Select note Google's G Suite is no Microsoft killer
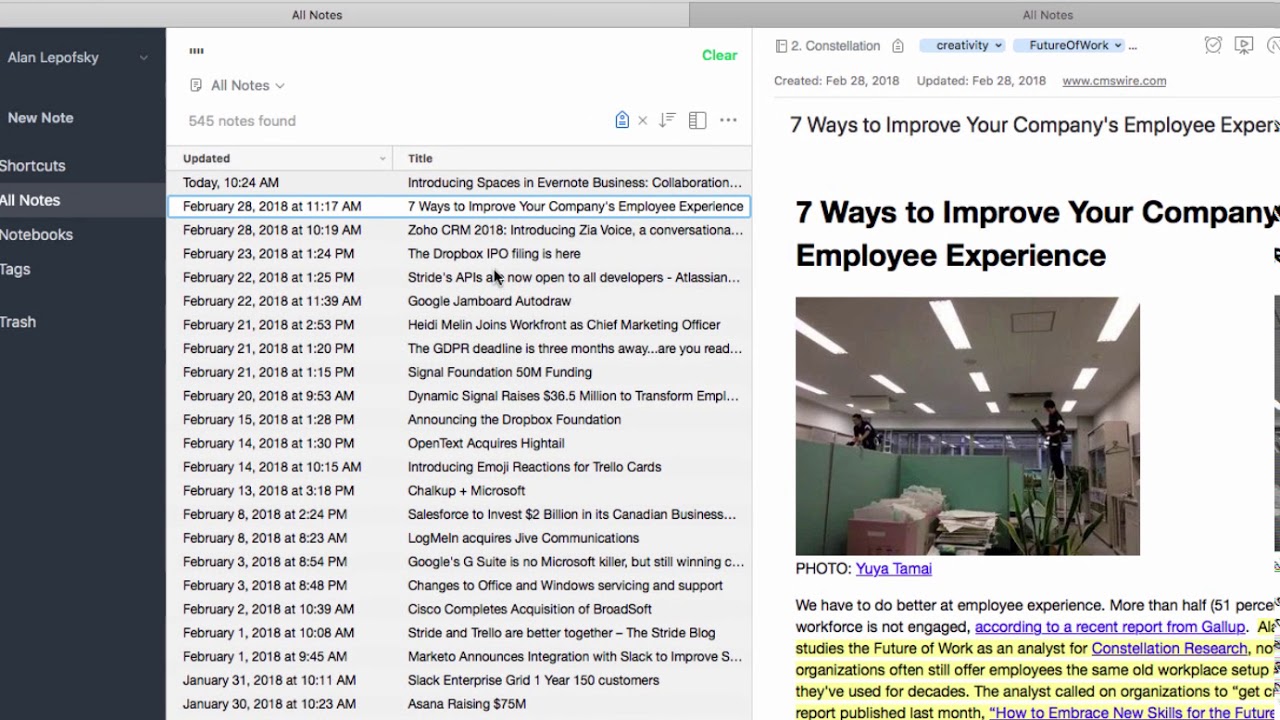Screen dimensions: 1280x720 point(459,562)
